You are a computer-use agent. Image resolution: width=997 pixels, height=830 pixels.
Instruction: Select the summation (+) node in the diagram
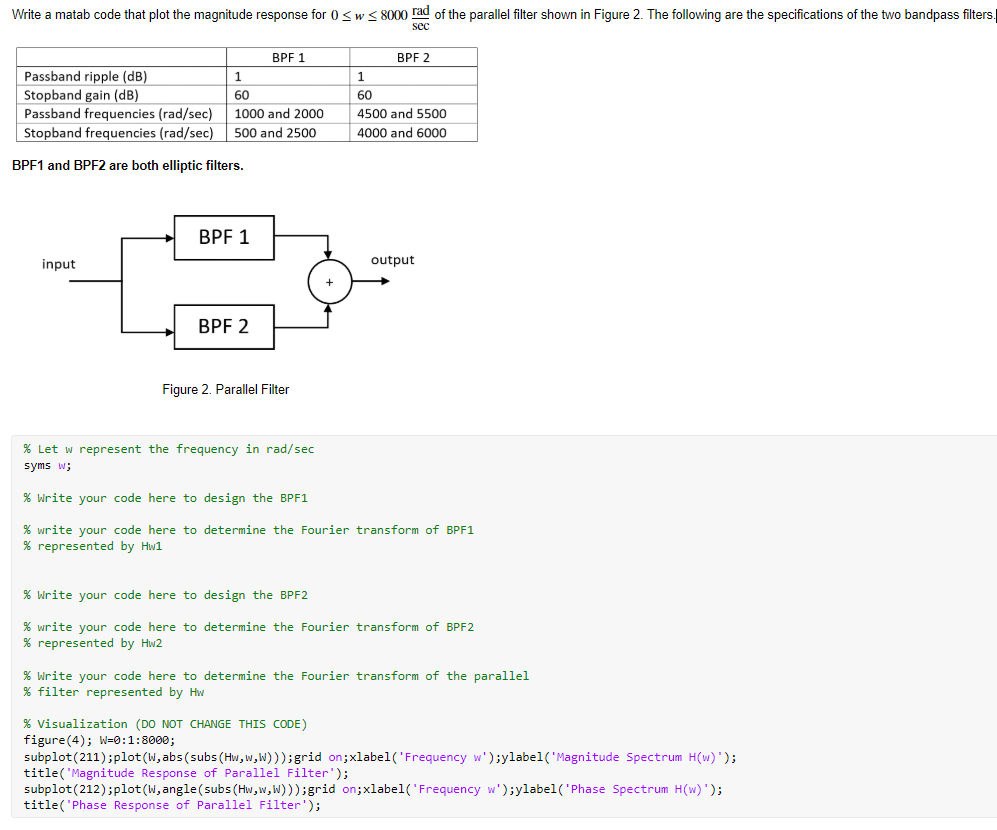click(x=329, y=281)
